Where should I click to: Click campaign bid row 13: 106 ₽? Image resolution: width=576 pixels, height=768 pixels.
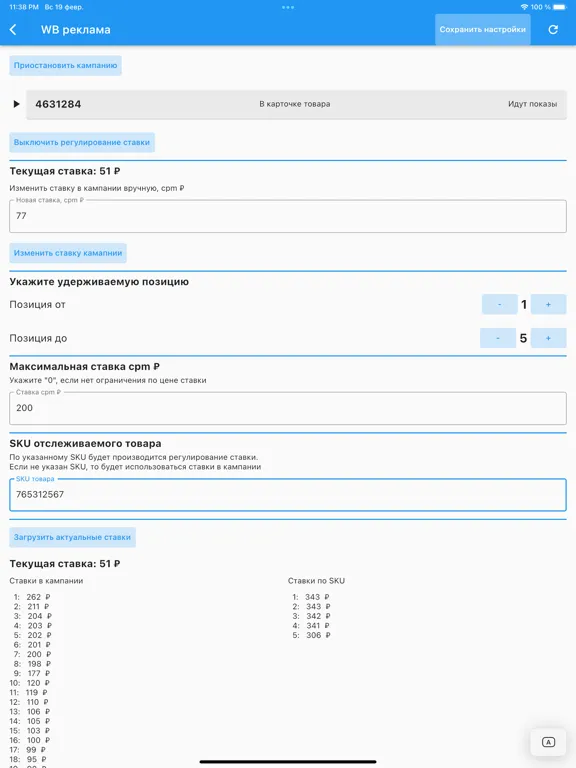click(x=30, y=712)
